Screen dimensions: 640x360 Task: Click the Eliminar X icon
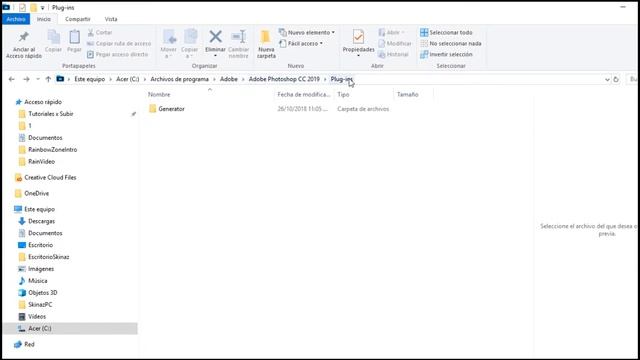216,37
